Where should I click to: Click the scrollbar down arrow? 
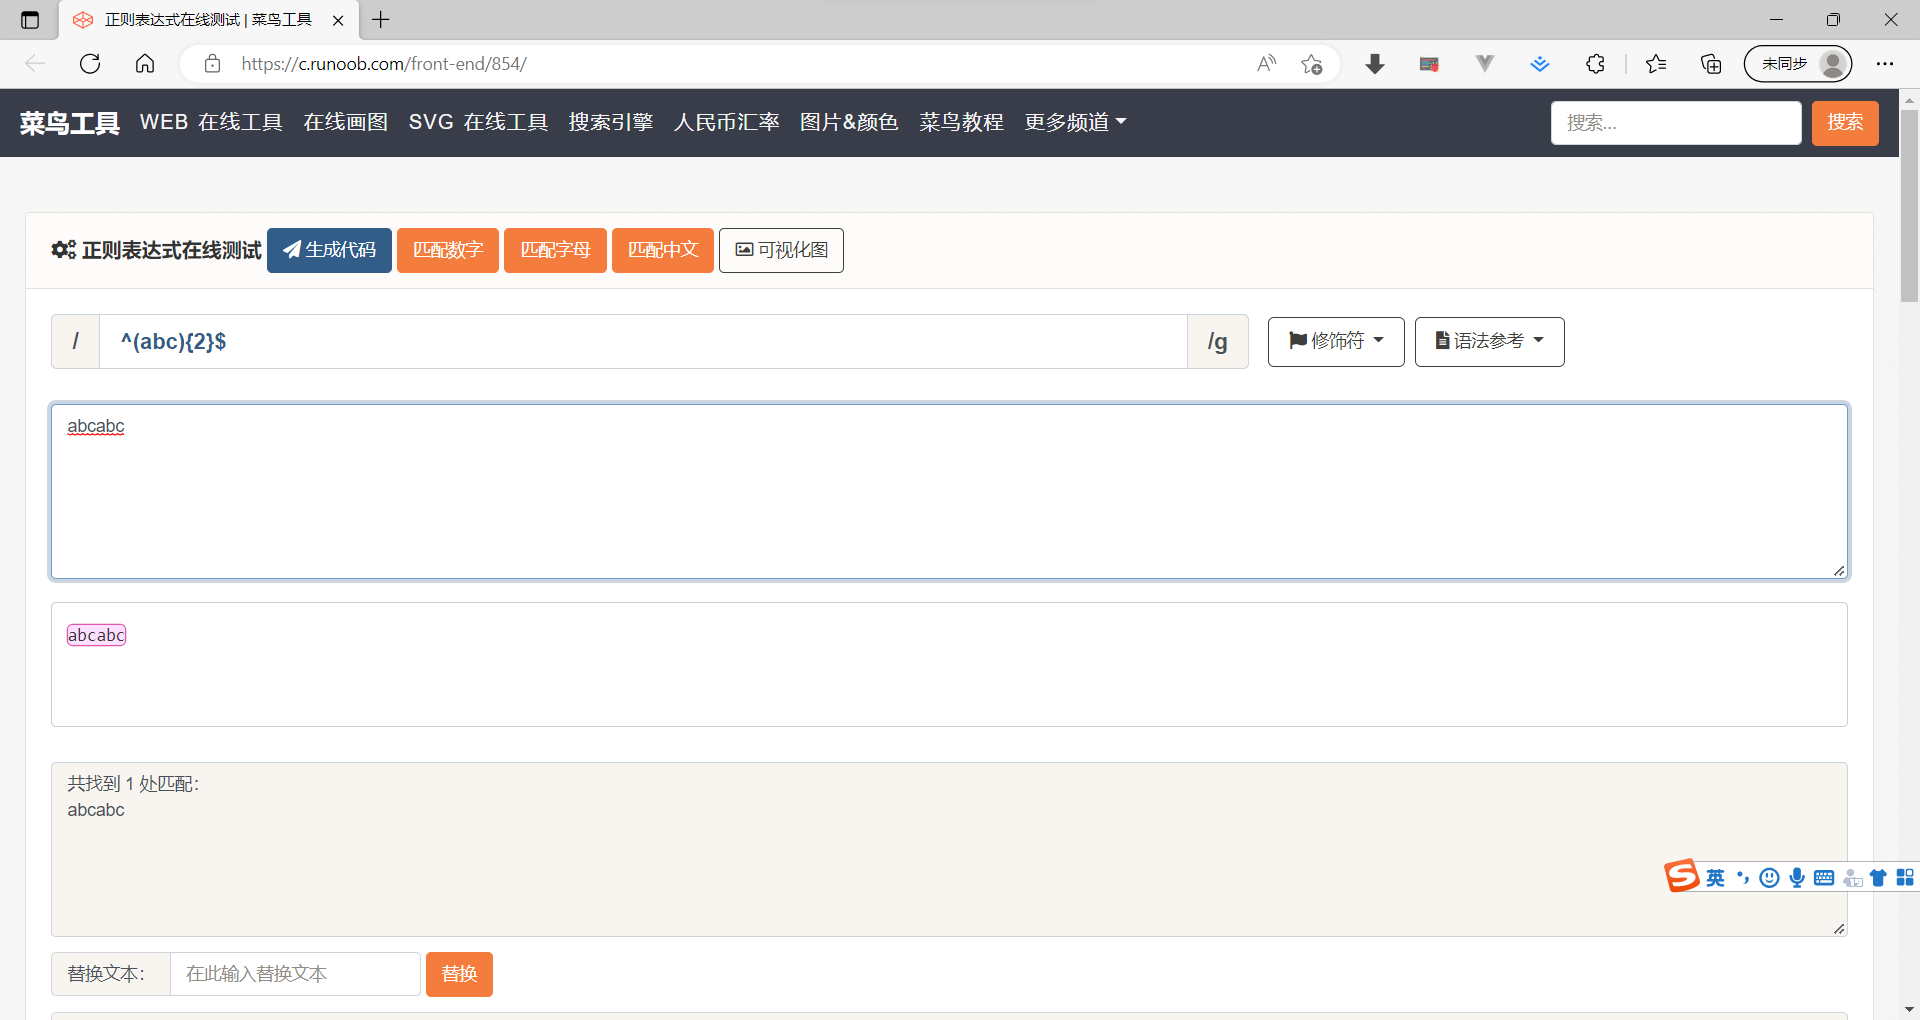point(1909,1010)
